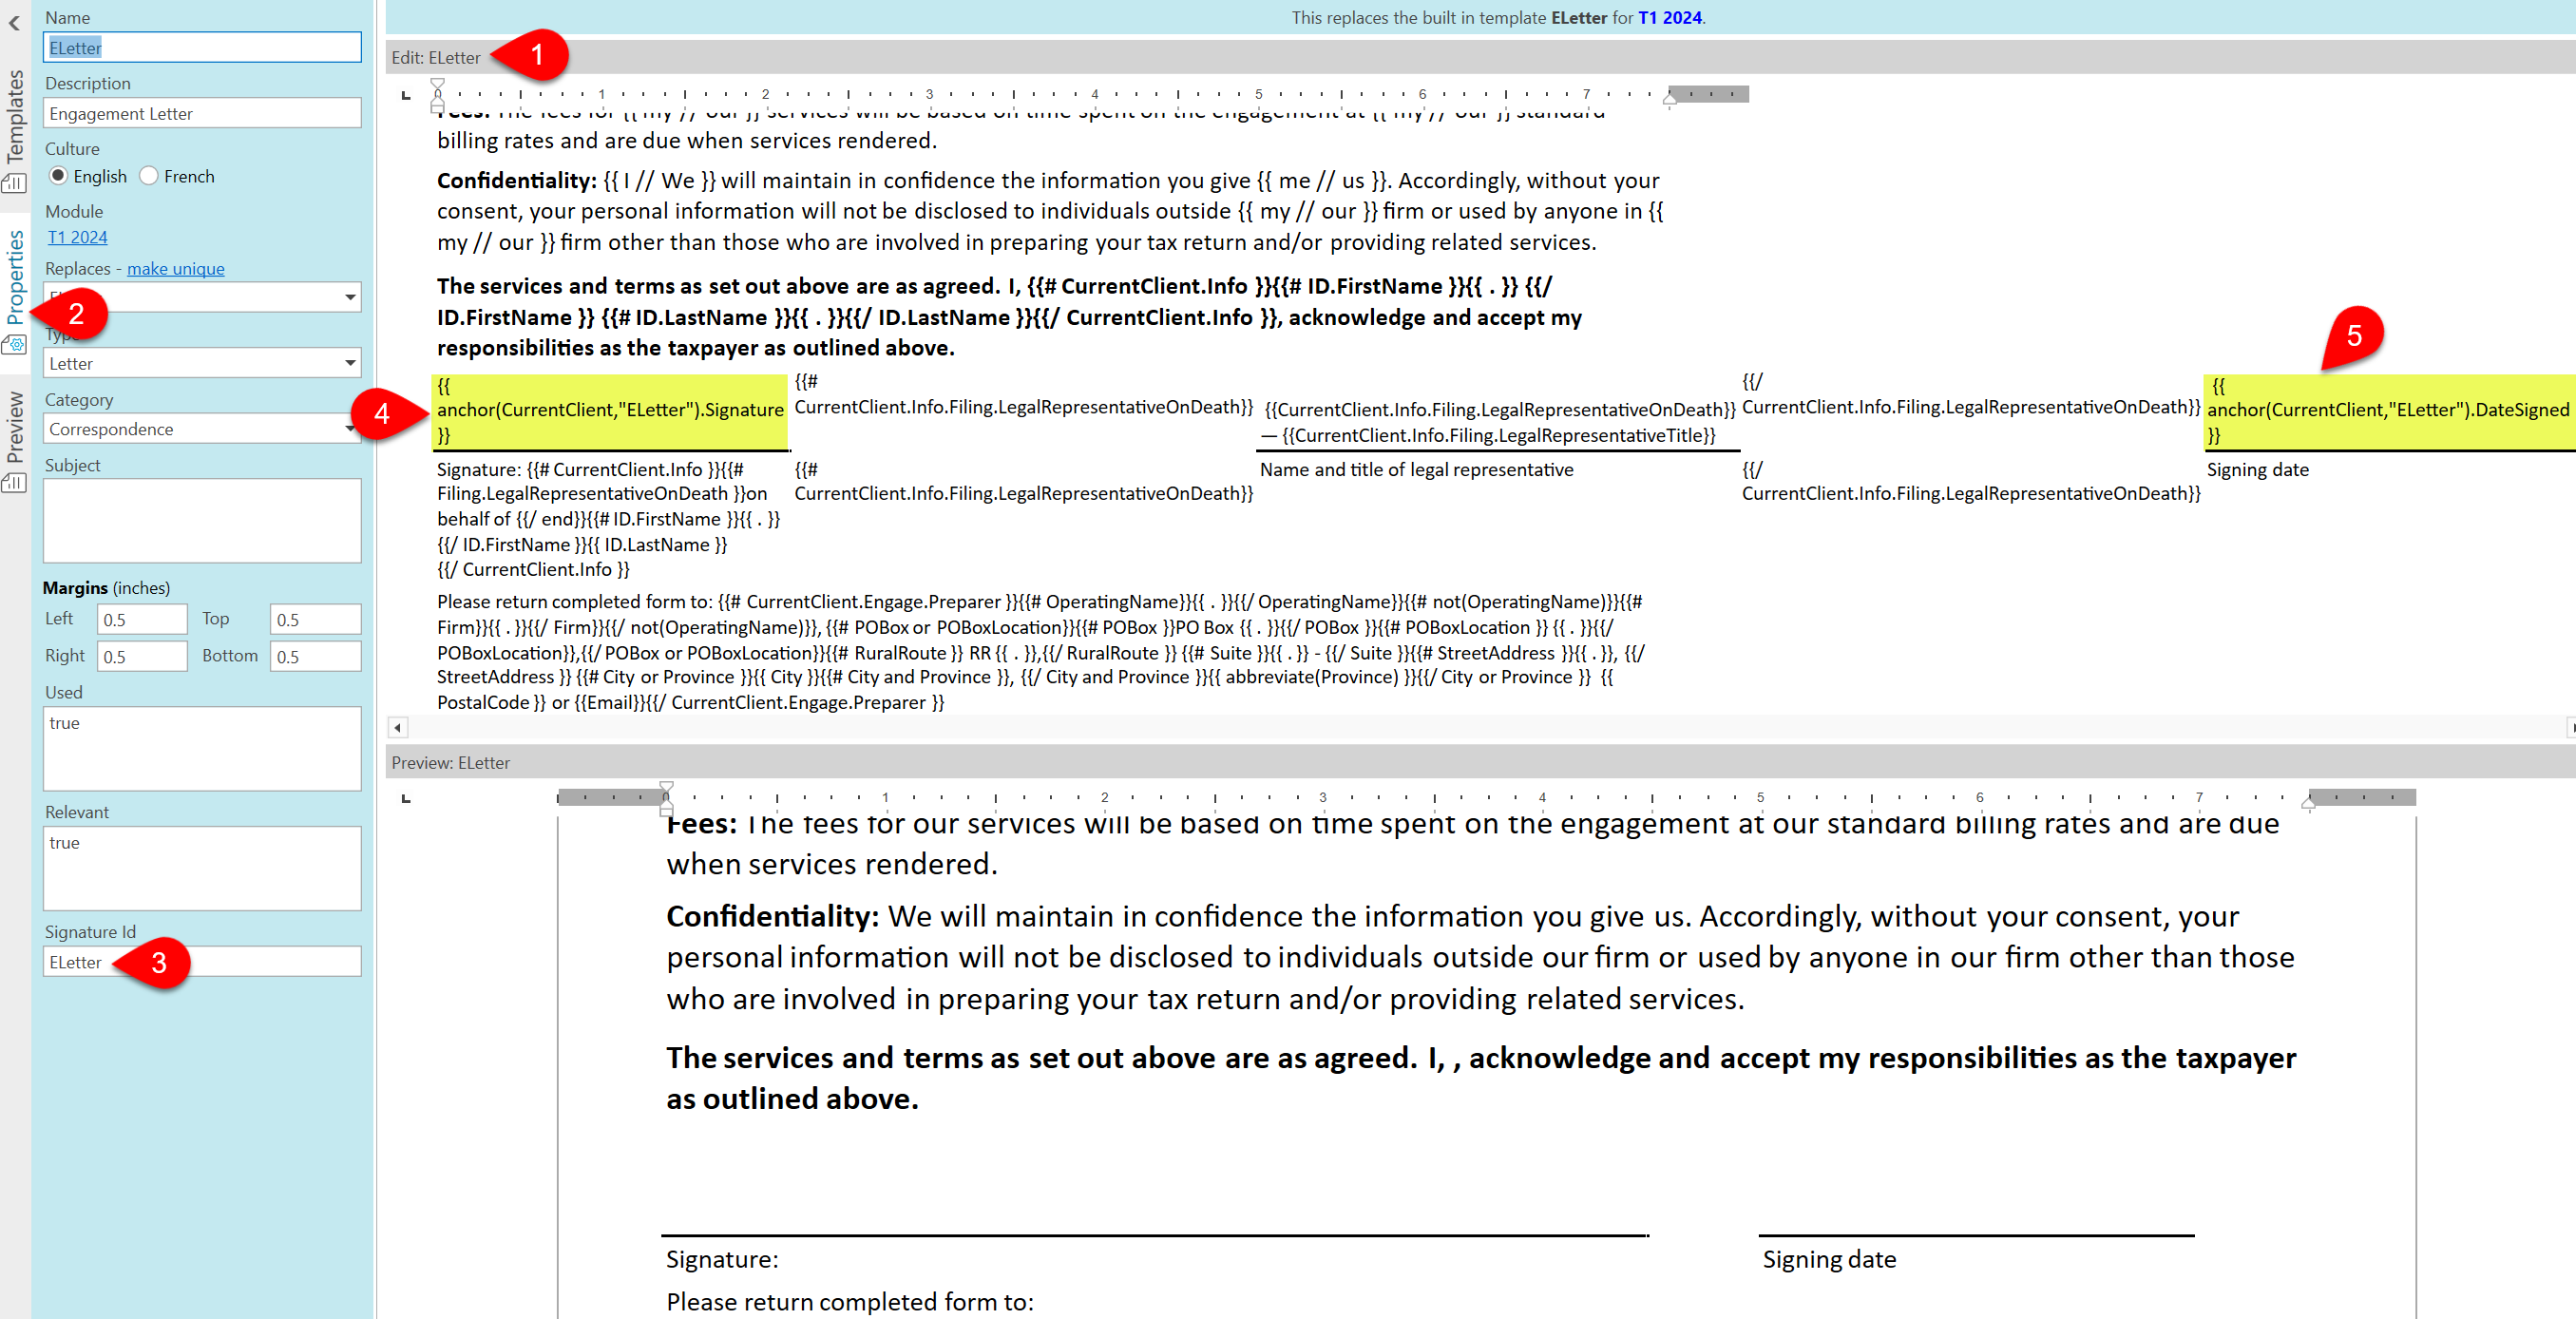Click the Relevant condition text box

(x=202, y=868)
